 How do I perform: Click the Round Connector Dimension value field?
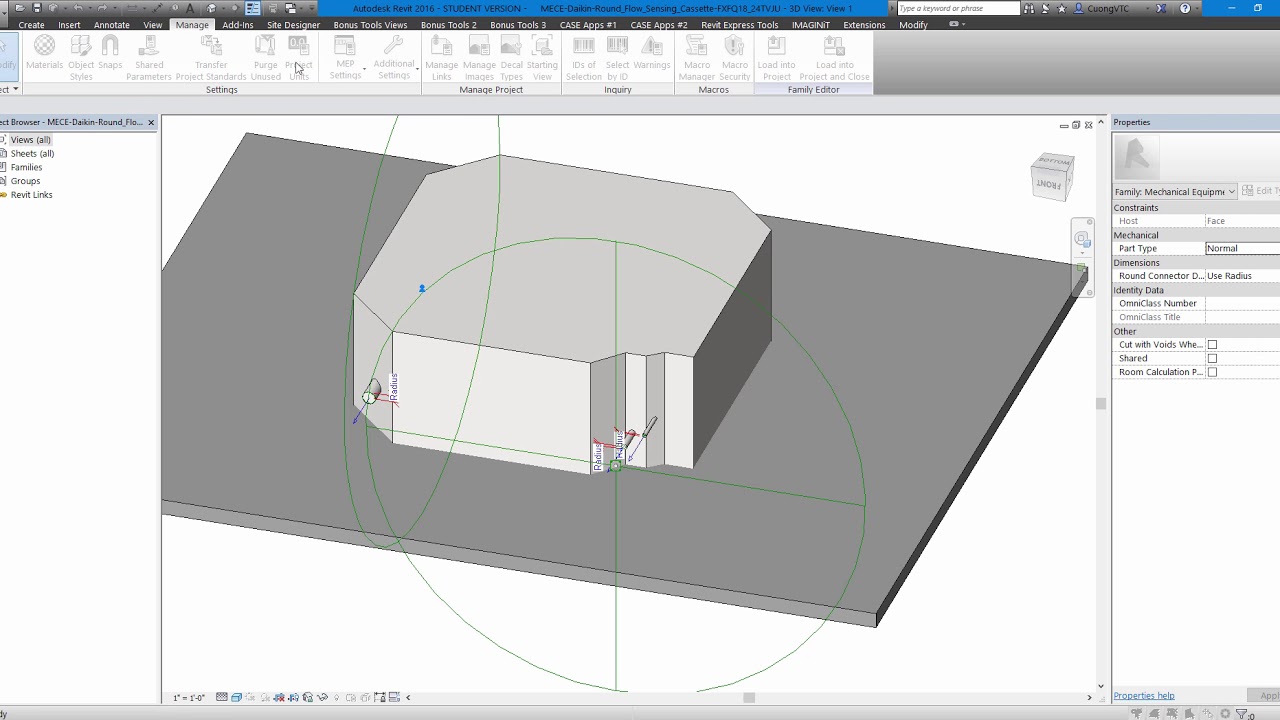(x=1242, y=276)
